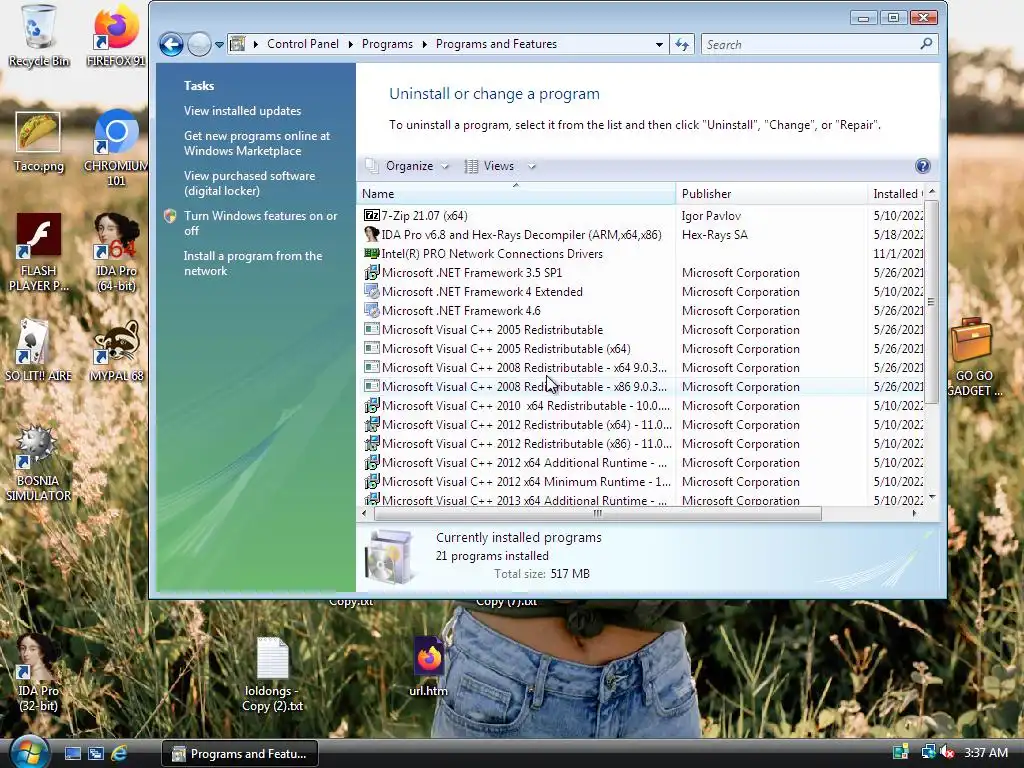Open Get new programs online link
1024x768 pixels.
[x=257, y=143]
